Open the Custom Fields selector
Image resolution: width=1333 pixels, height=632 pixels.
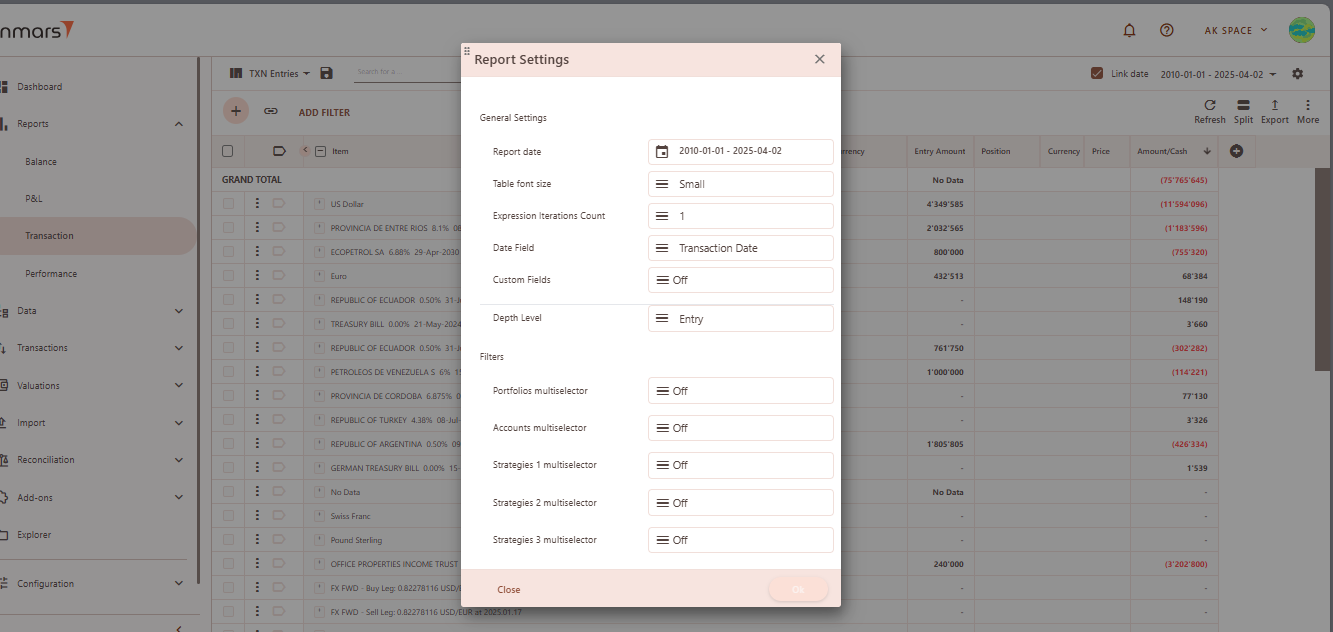coord(741,280)
